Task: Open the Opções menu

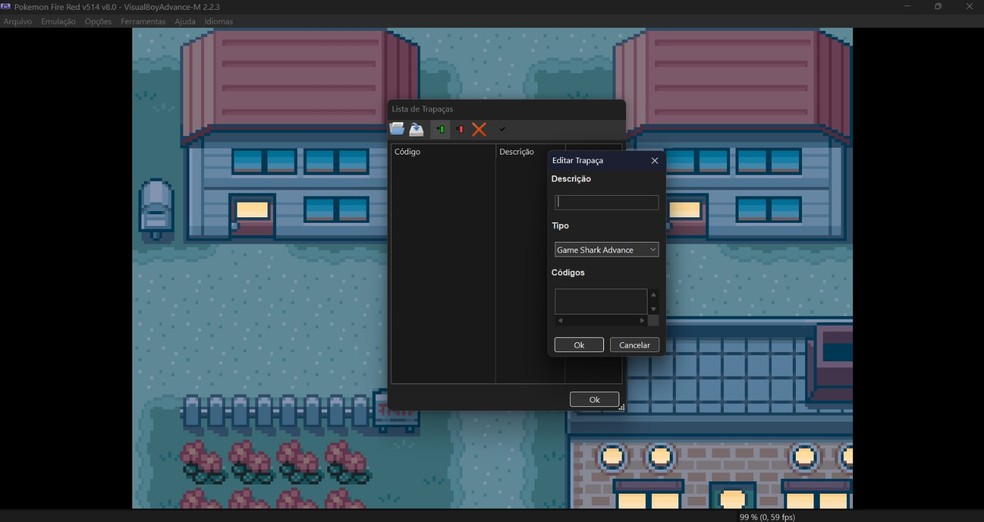Action: pos(98,21)
